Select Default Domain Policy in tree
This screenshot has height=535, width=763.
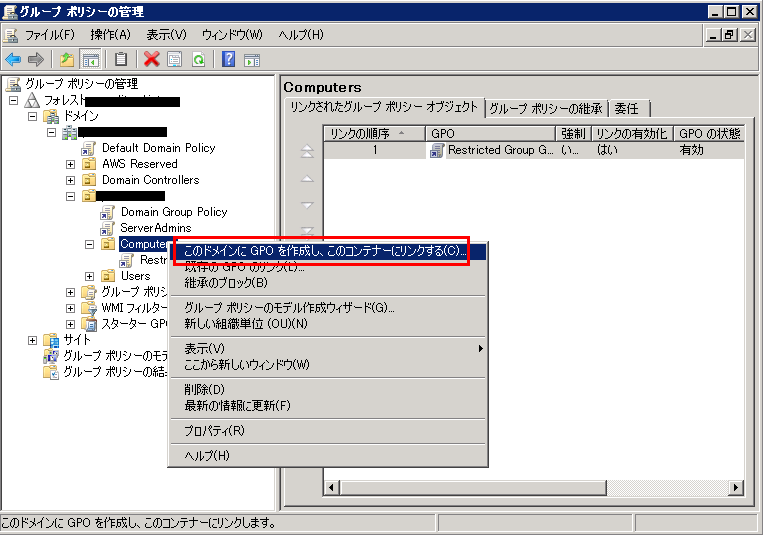click(158, 148)
